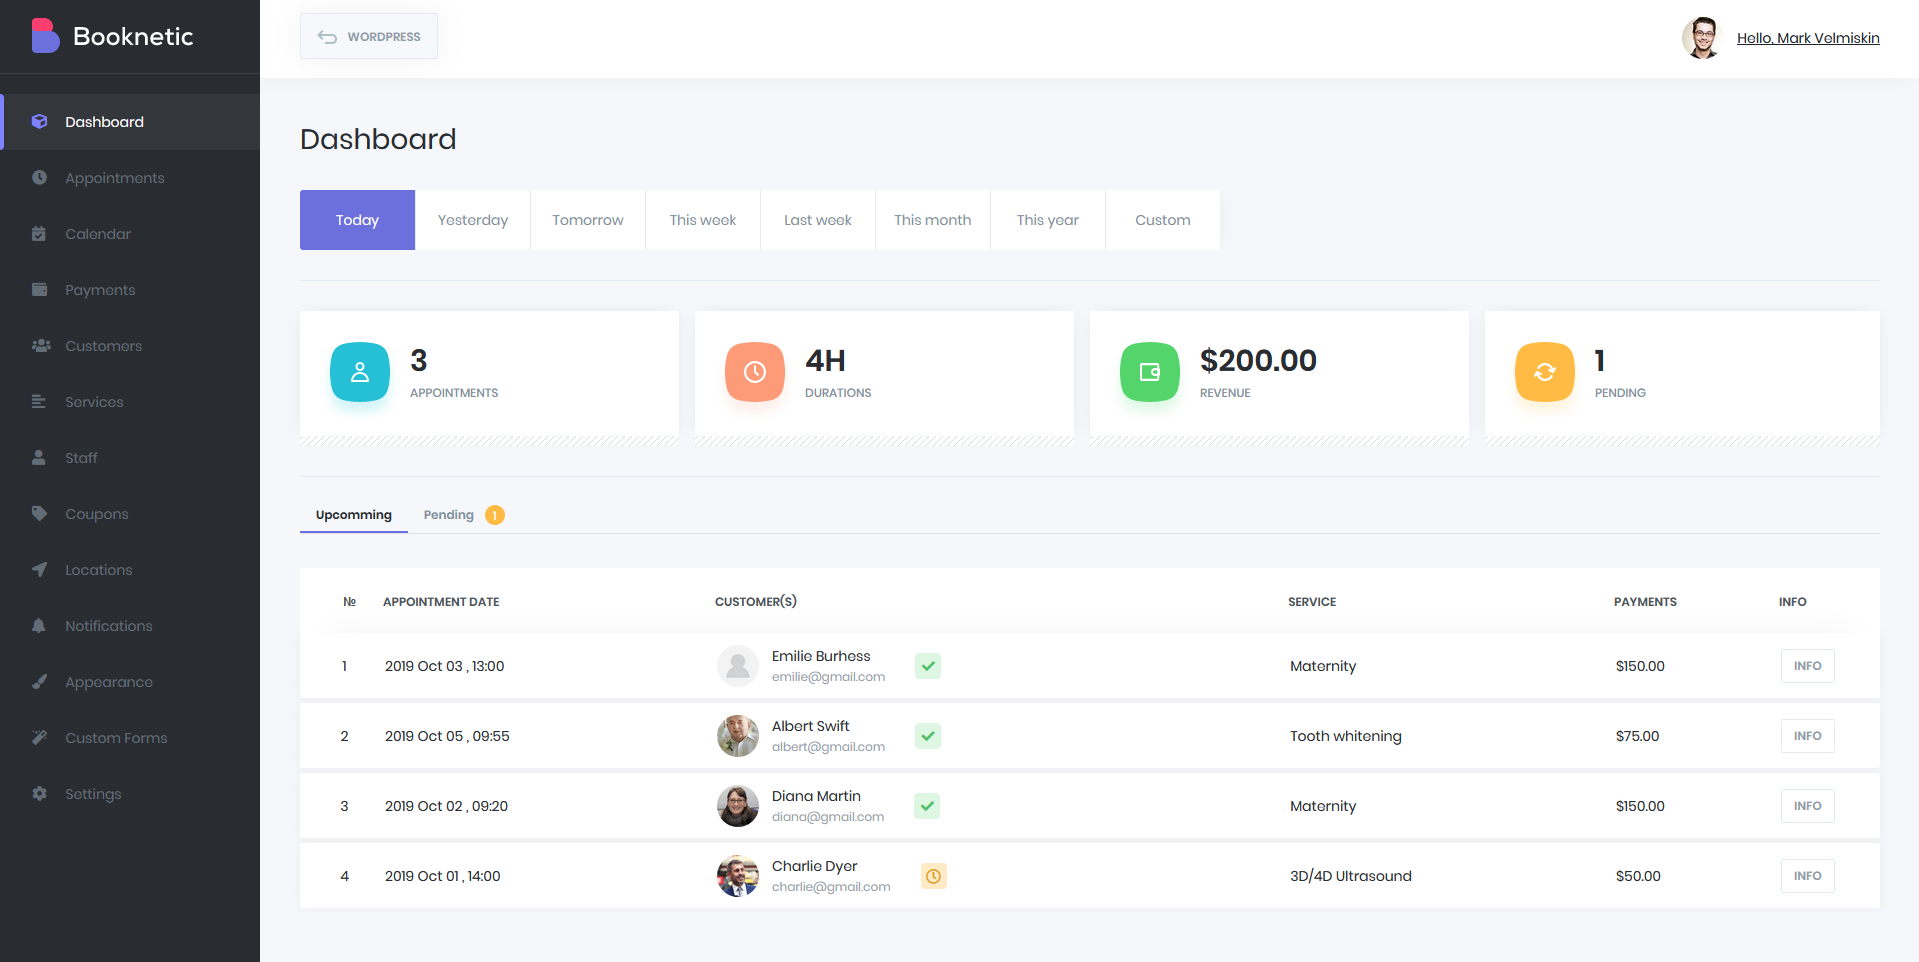The image size is (1919, 962).
Task: Open the Payments section from the sidebar
Action: pyautogui.click(x=39, y=289)
